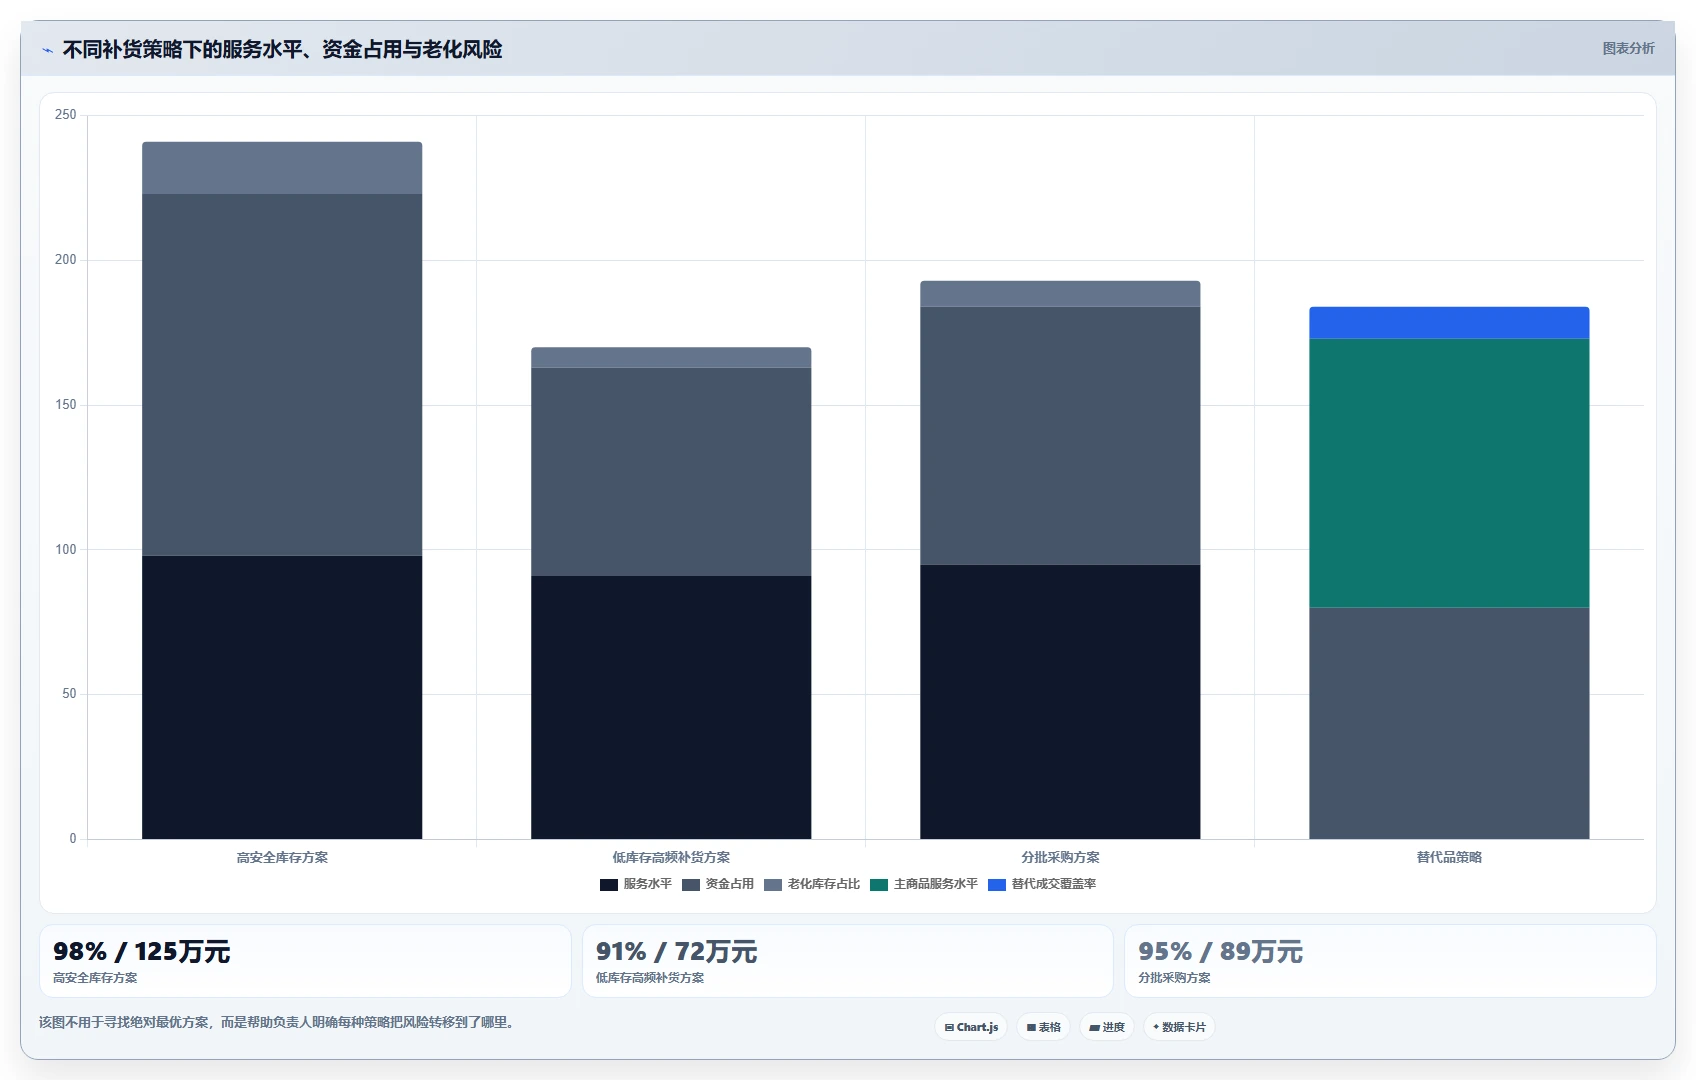Click the blue 替代成交覆盖率 legend swatch
The height and width of the screenshot is (1080, 1696).
[997, 885]
